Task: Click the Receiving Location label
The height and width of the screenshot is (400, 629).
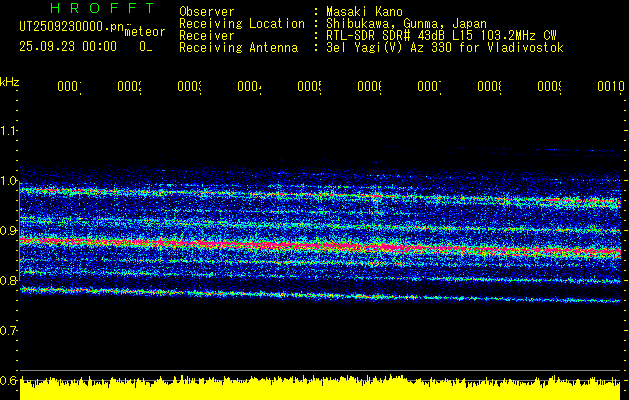Action: (x=242, y=24)
